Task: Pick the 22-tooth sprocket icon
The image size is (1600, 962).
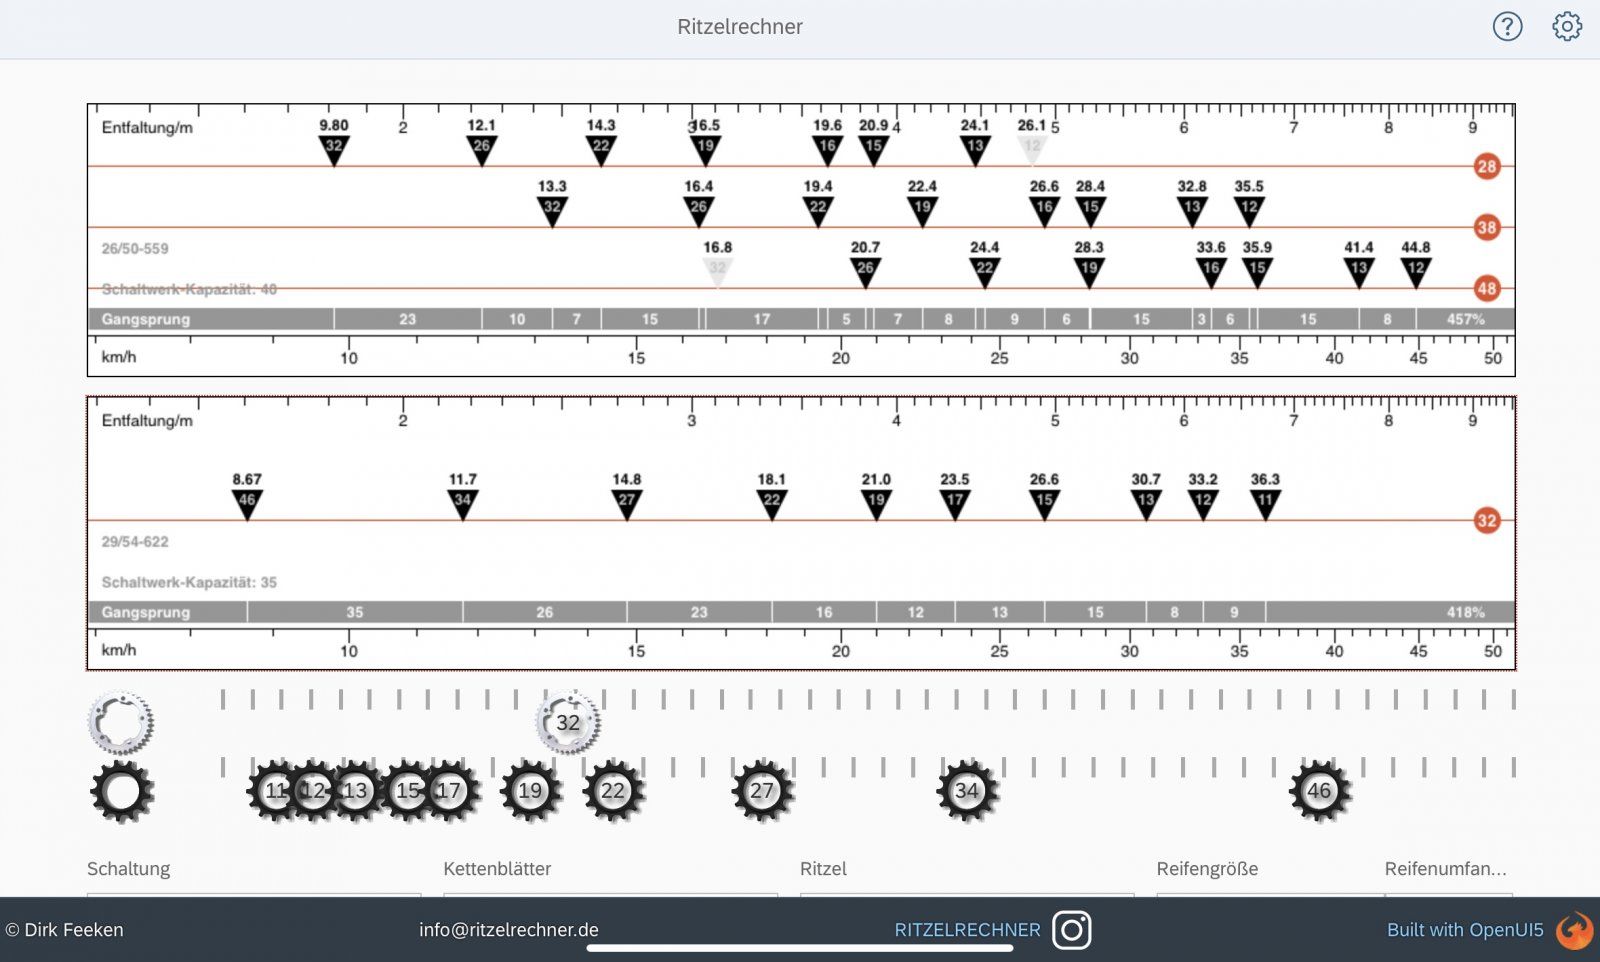Action: click(x=613, y=791)
